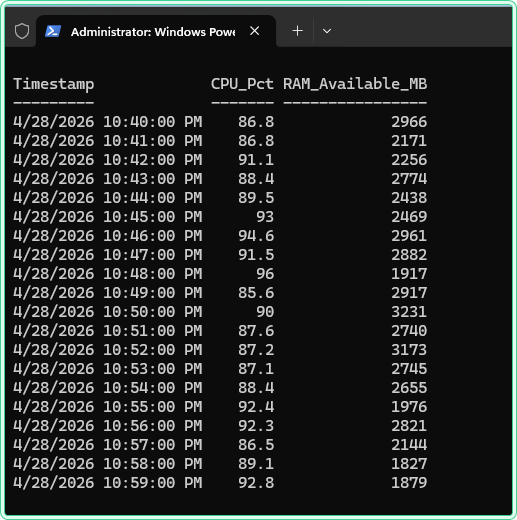Screen dimensions: 517x520
Task: Click the timestamp 4/28/2026 10:44:00 PM
Action: coord(108,198)
